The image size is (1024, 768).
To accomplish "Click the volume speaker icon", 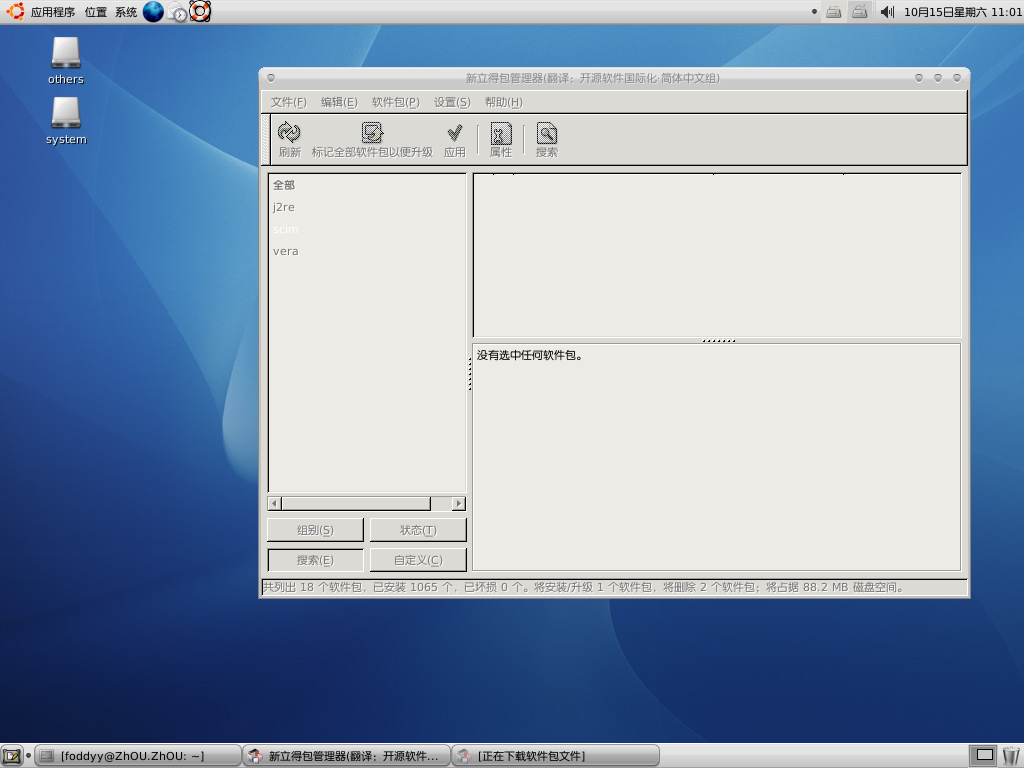I will click(887, 12).
